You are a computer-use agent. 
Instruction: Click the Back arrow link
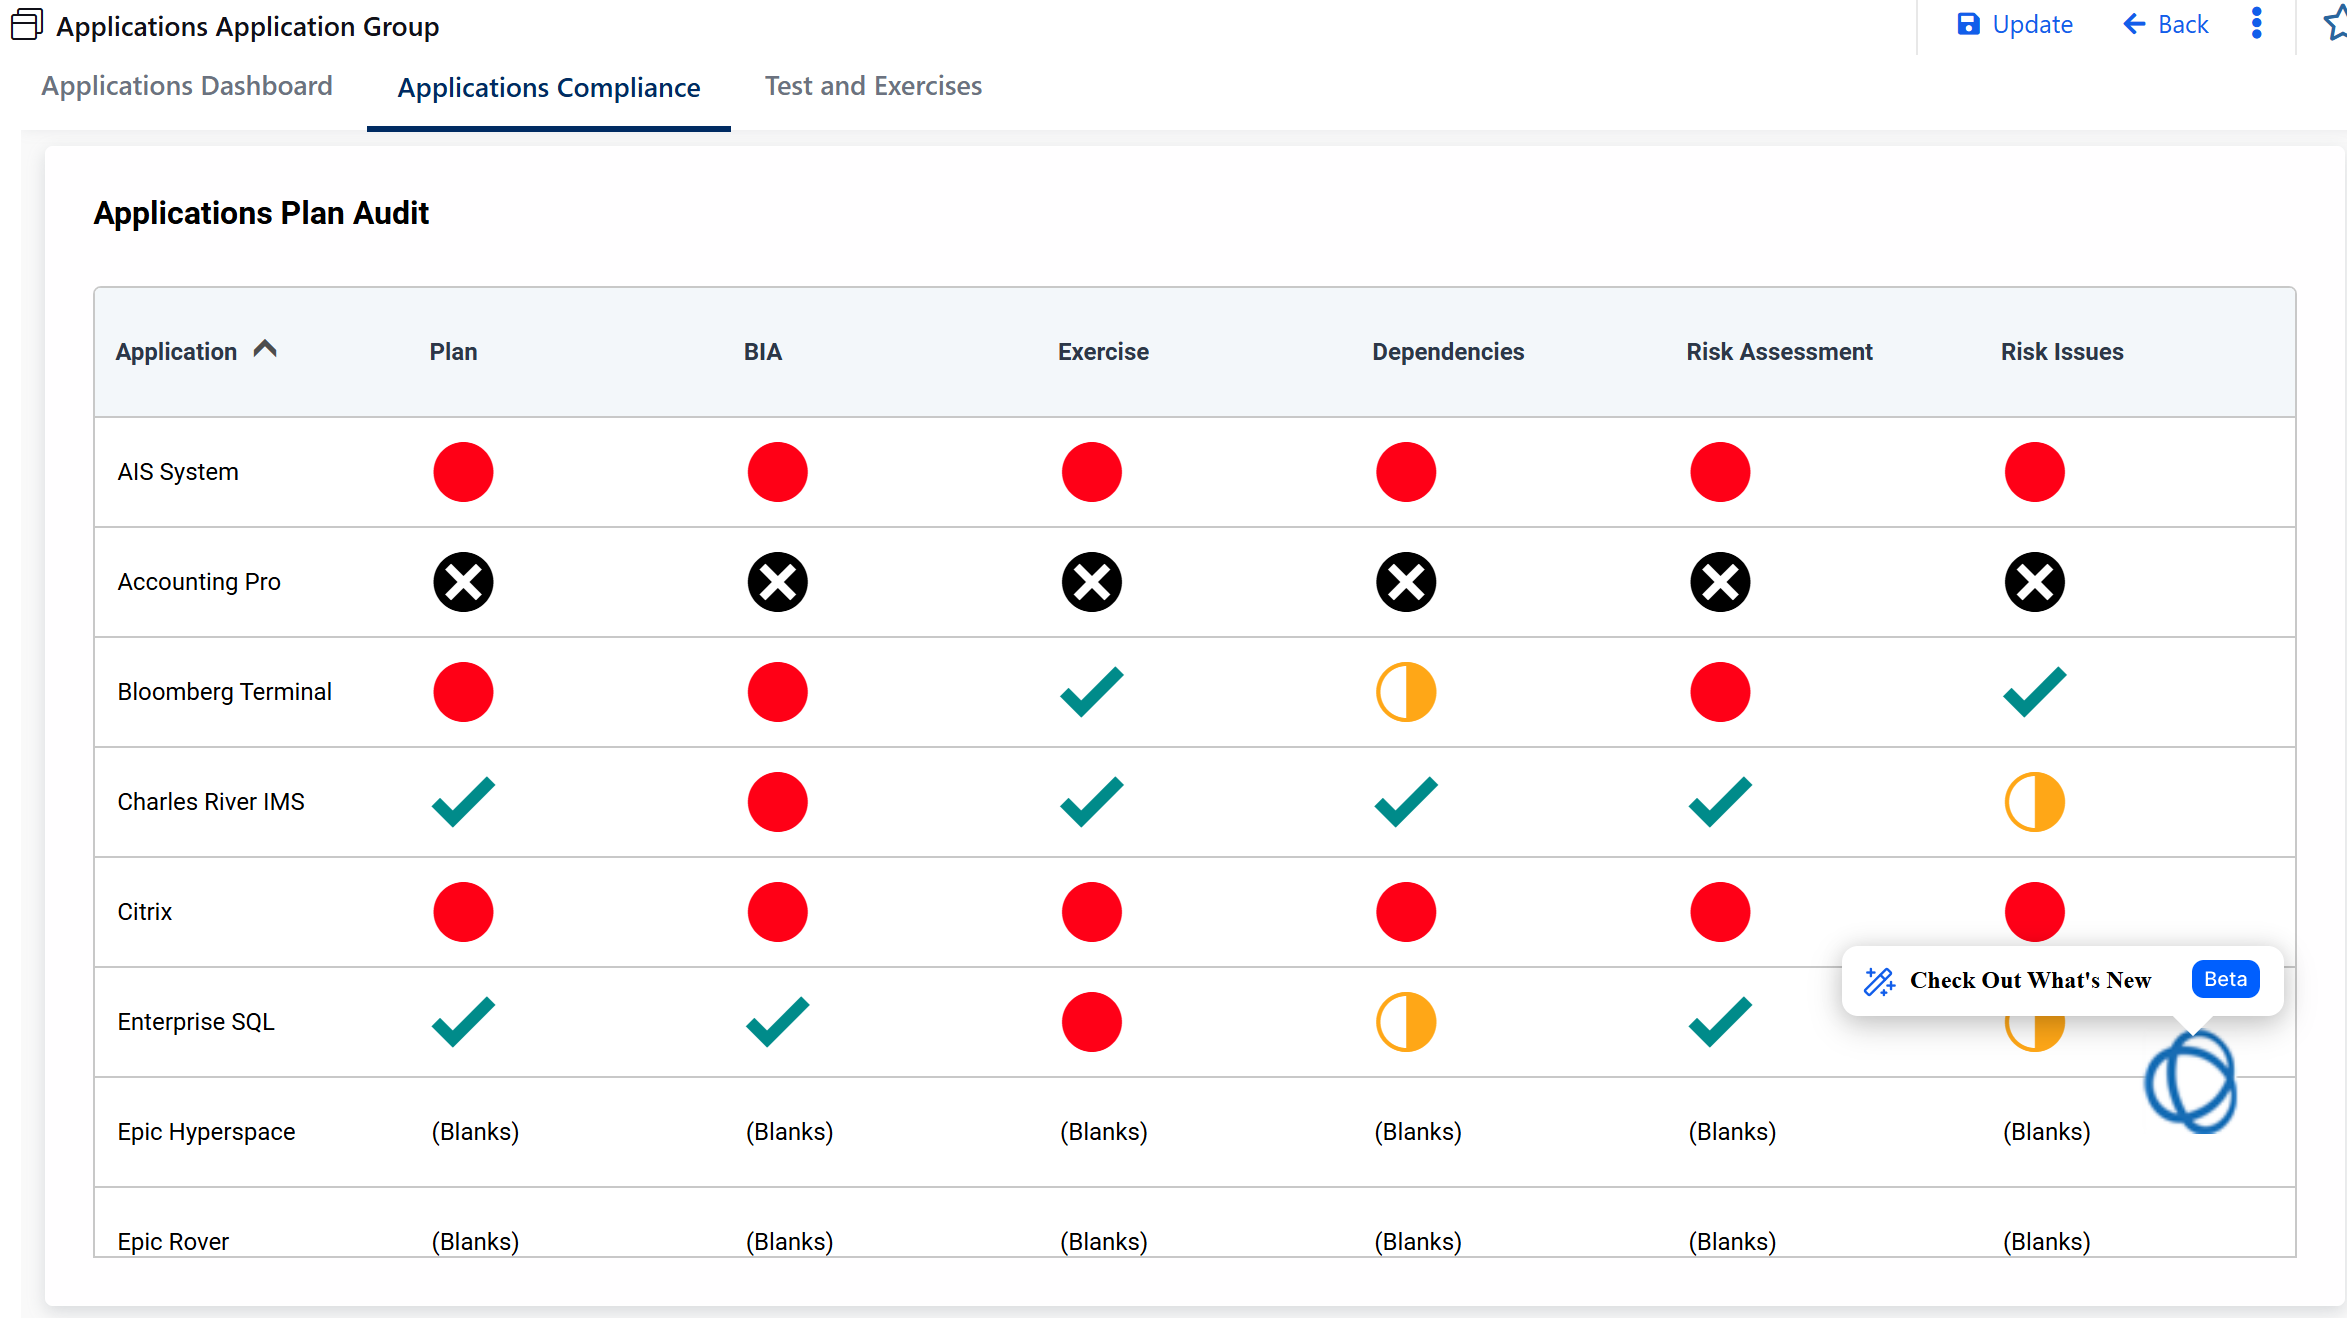click(x=2165, y=25)
